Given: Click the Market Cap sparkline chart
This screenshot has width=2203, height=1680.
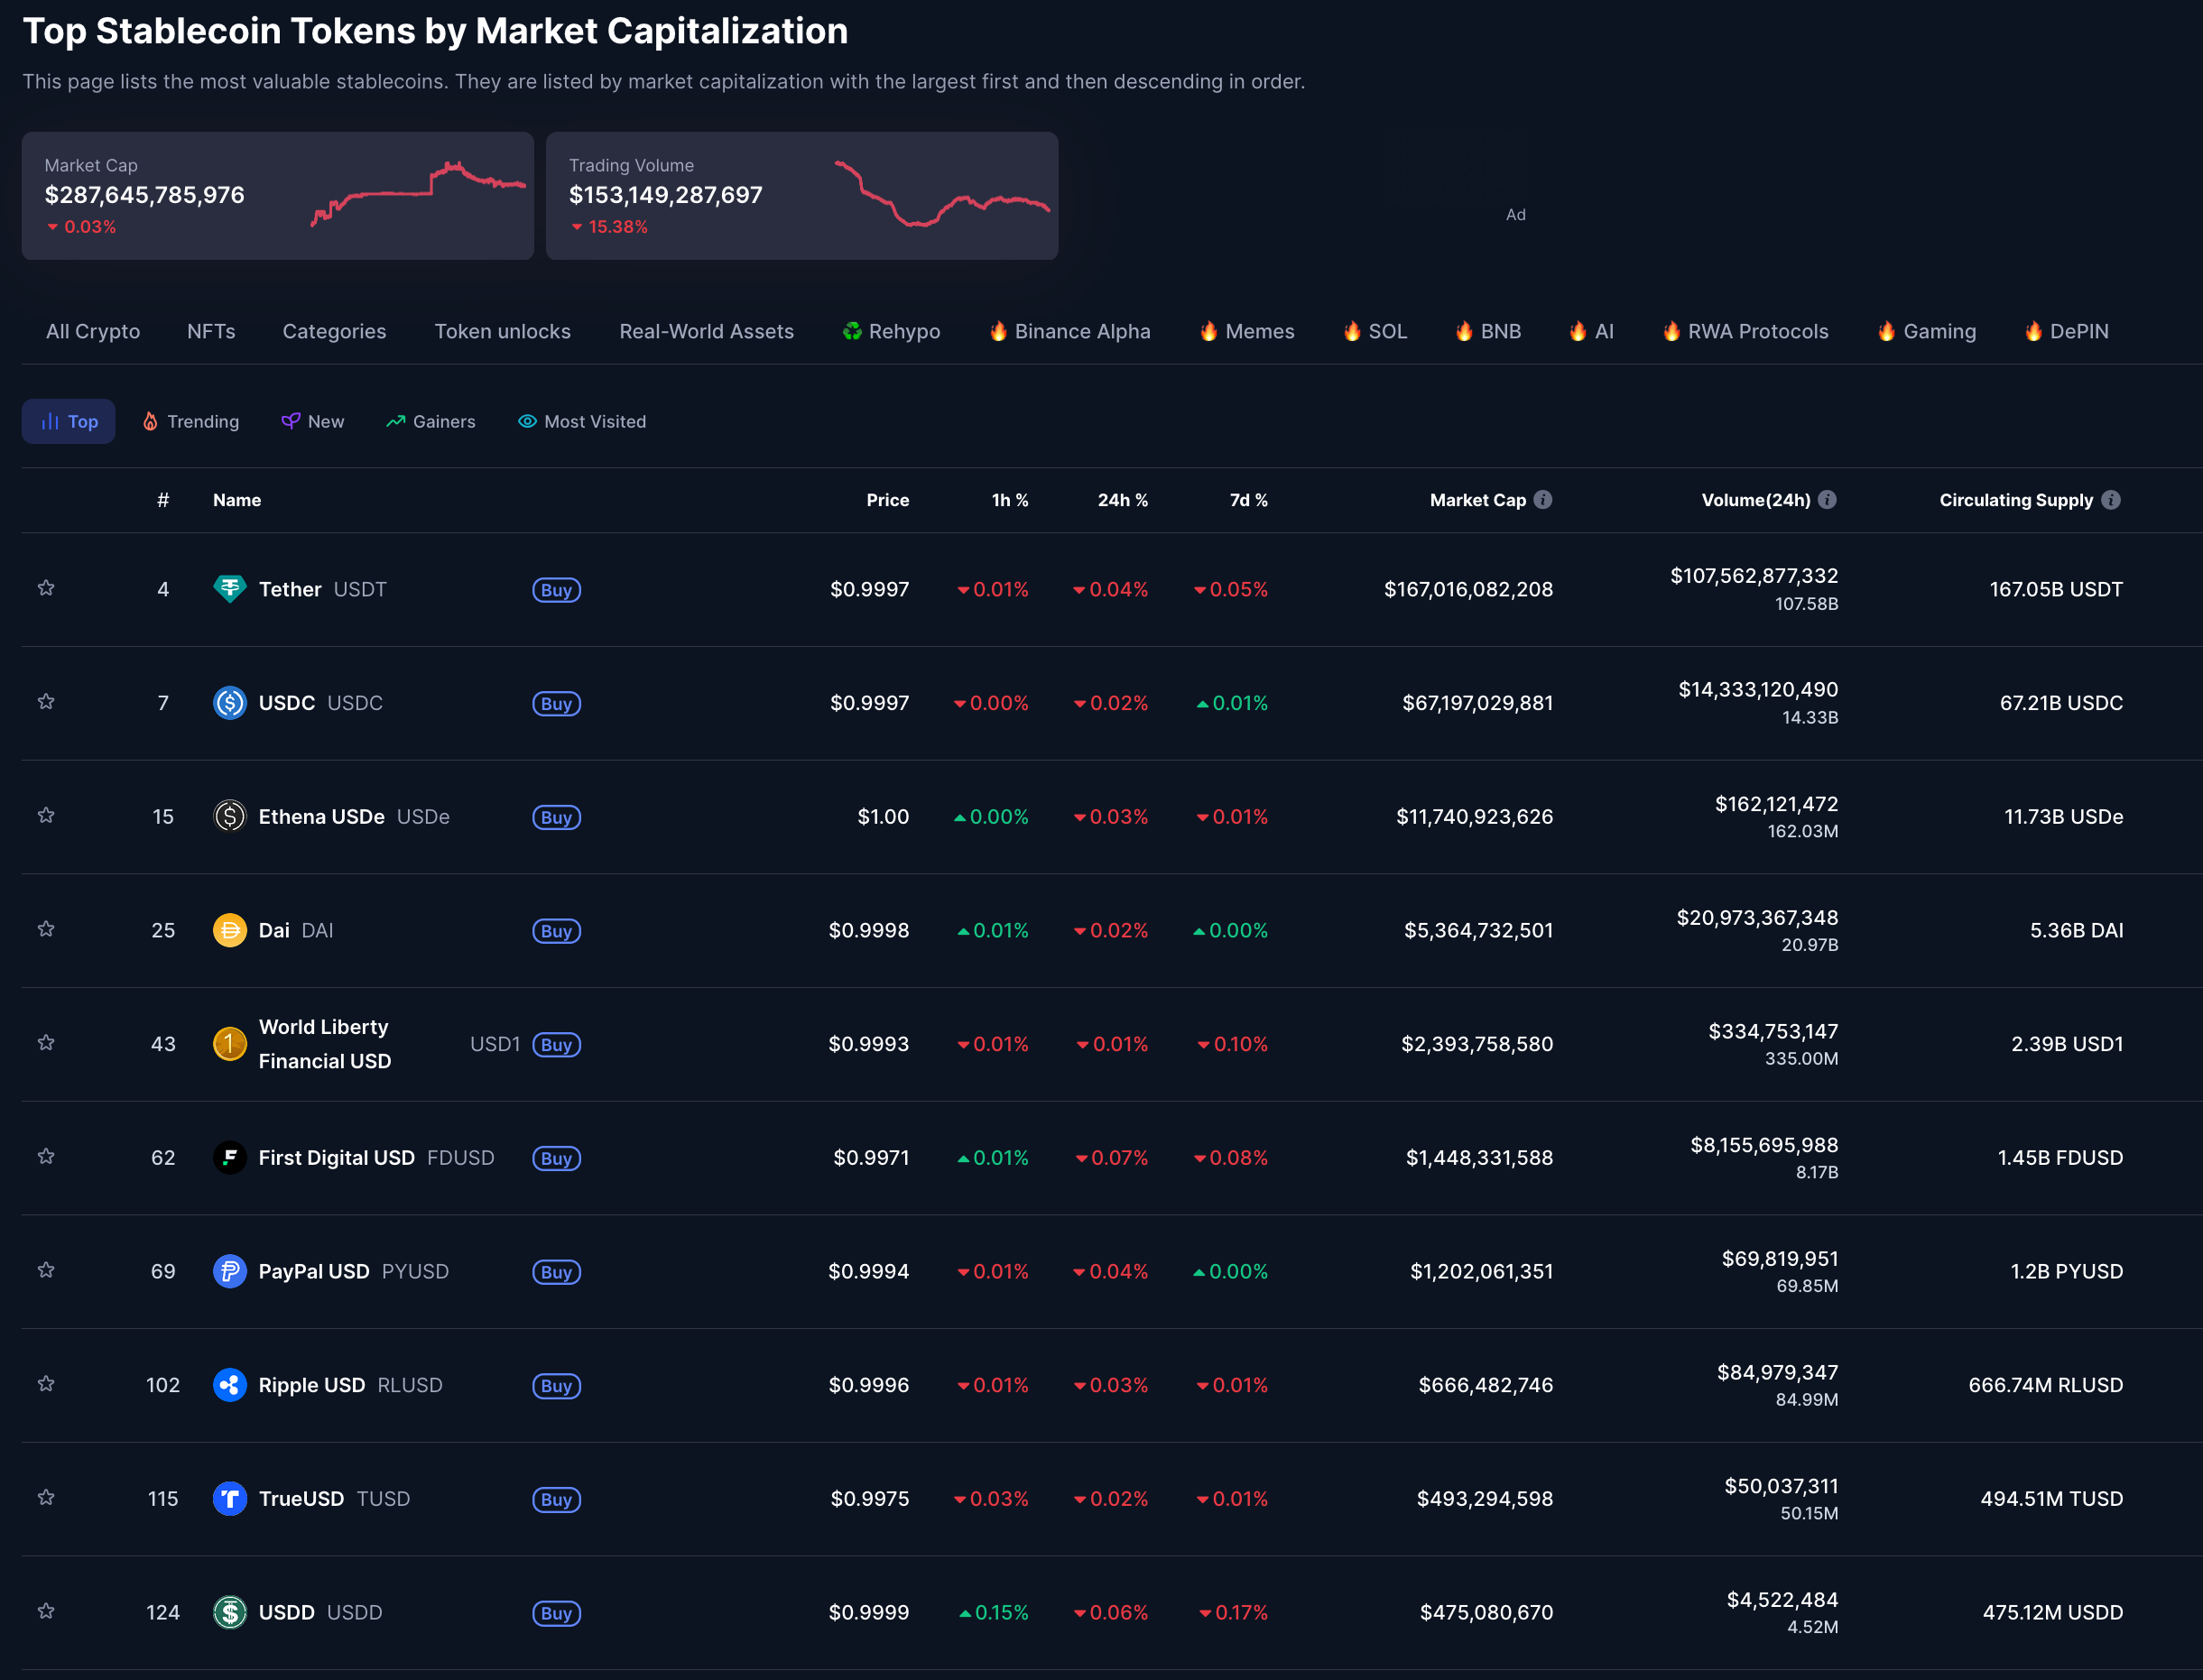Looking at the screenshot, I should (418, 195).
